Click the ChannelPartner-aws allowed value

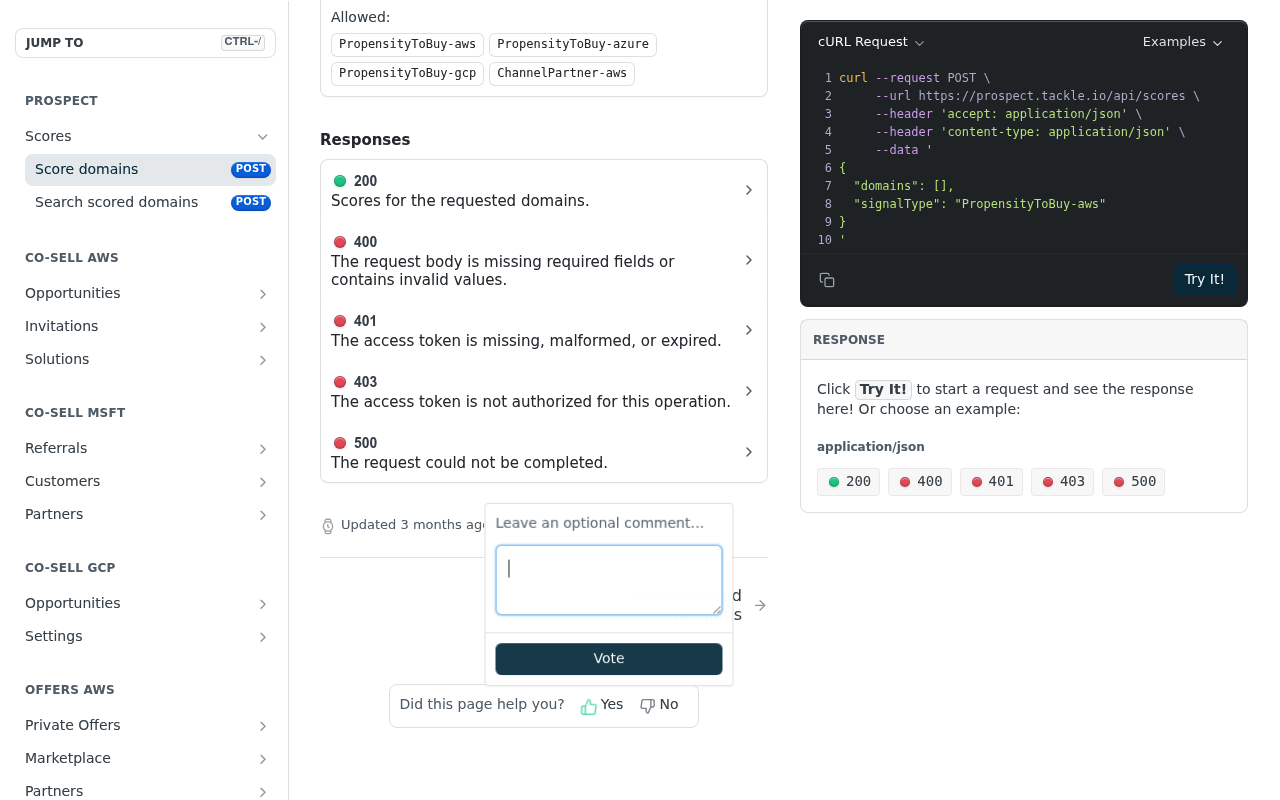click(x=562, y=74)
